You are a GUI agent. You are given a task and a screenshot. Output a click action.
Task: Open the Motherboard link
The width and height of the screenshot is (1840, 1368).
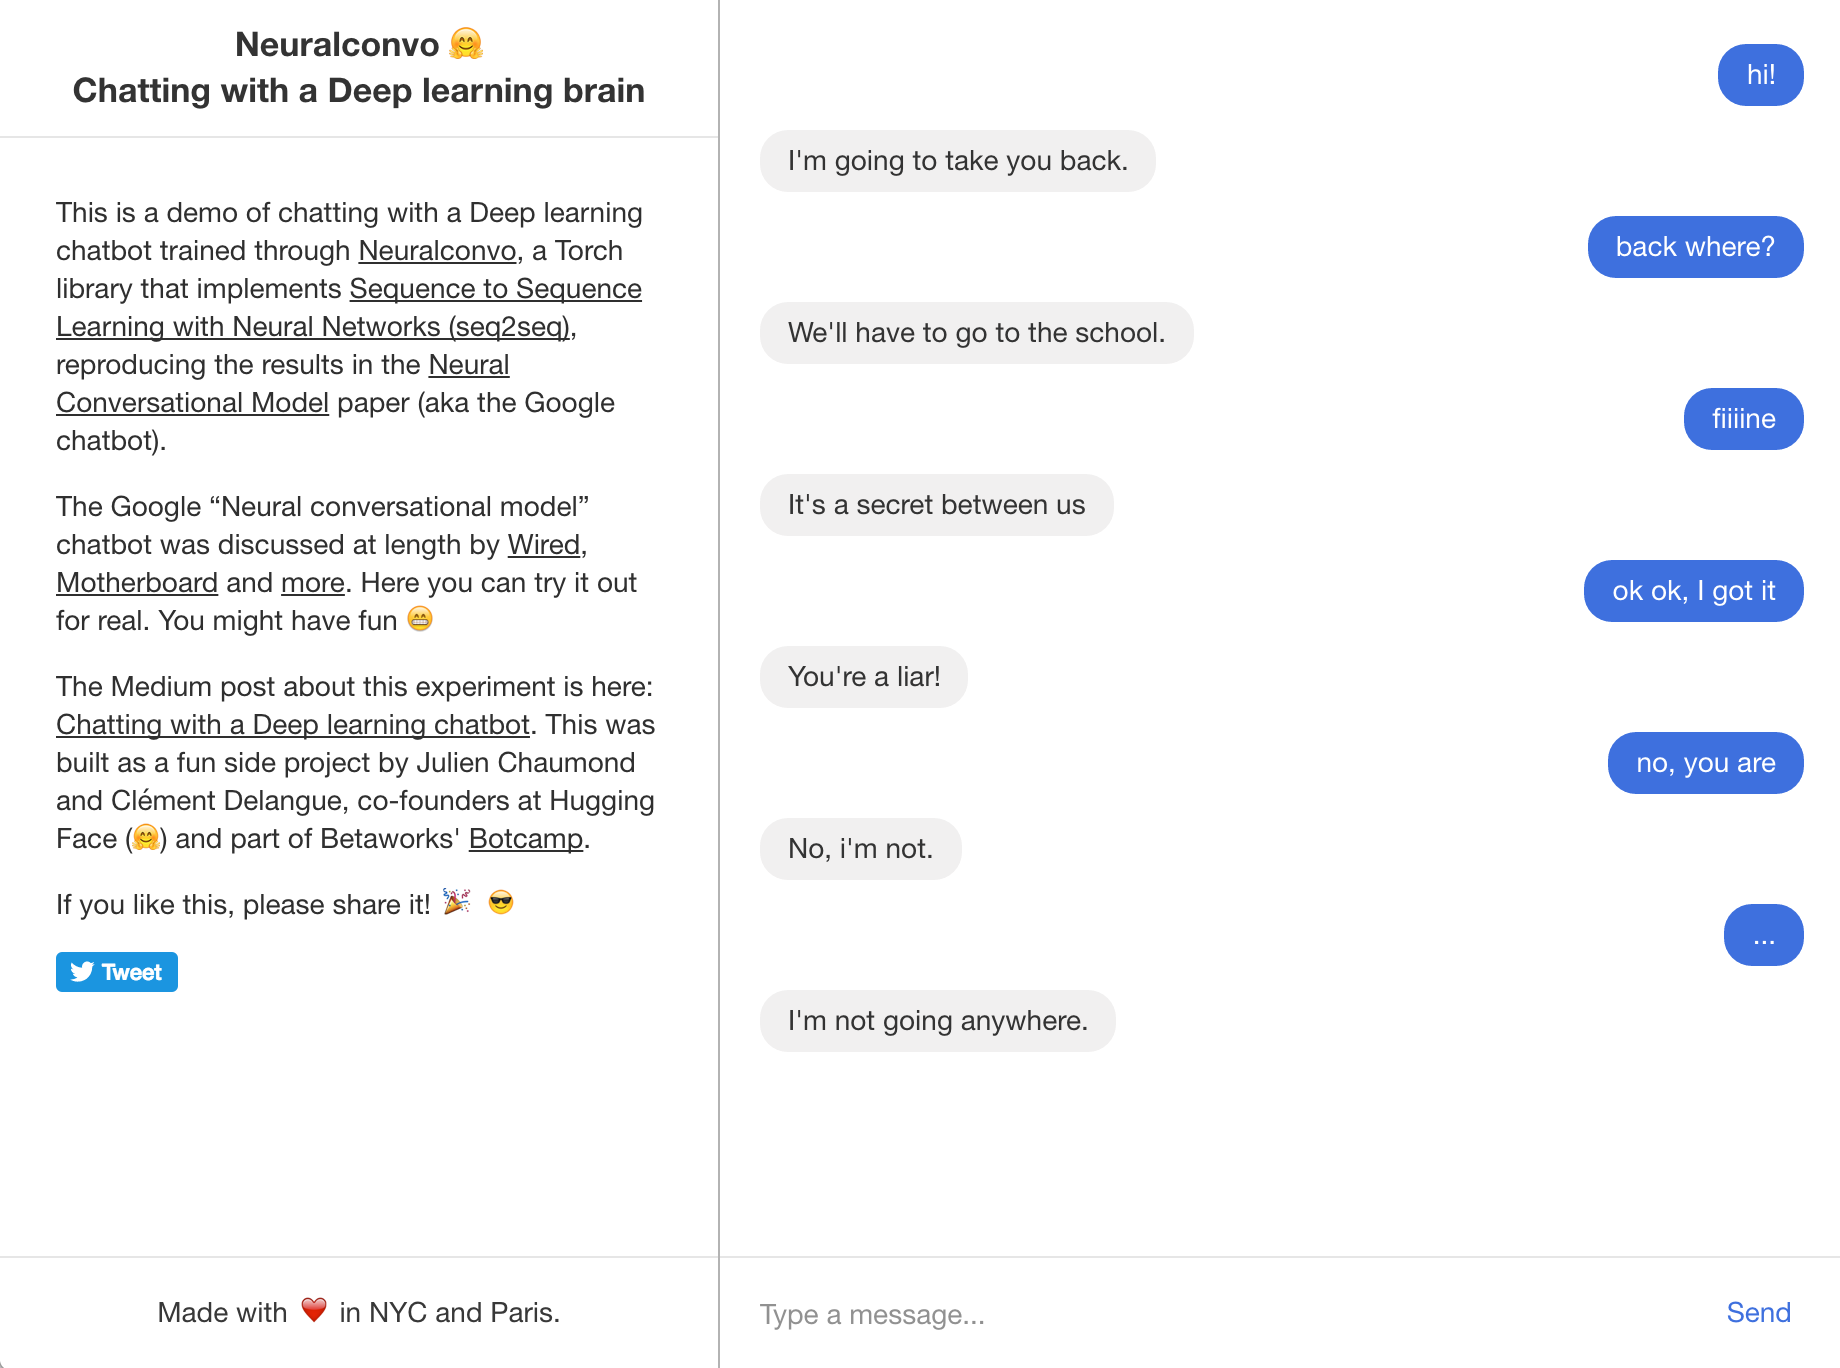(x=136, y=582)
